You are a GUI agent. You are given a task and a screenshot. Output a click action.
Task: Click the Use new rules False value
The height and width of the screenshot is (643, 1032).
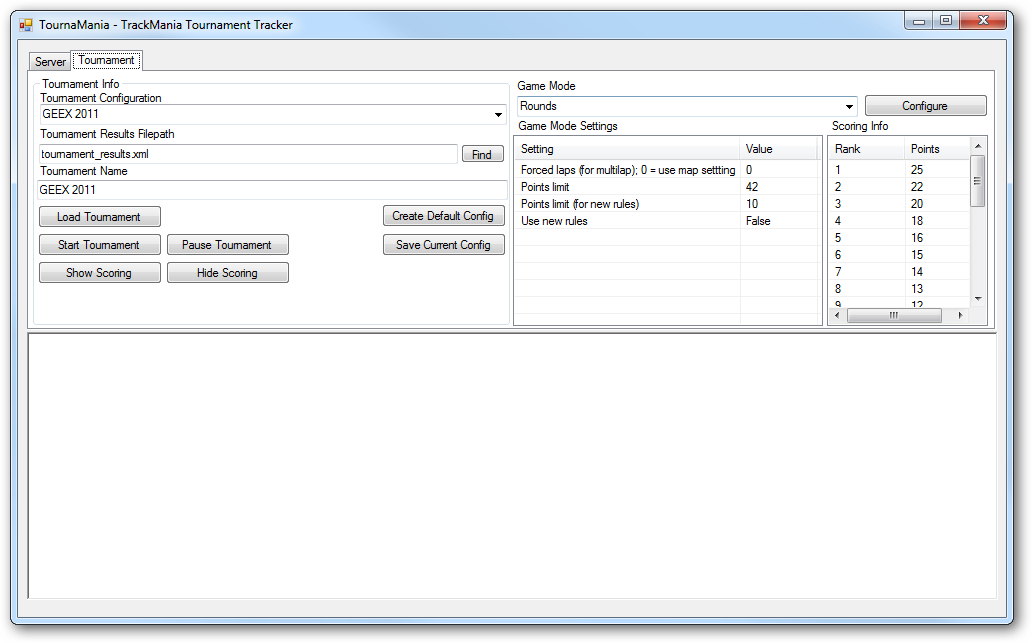778,221
